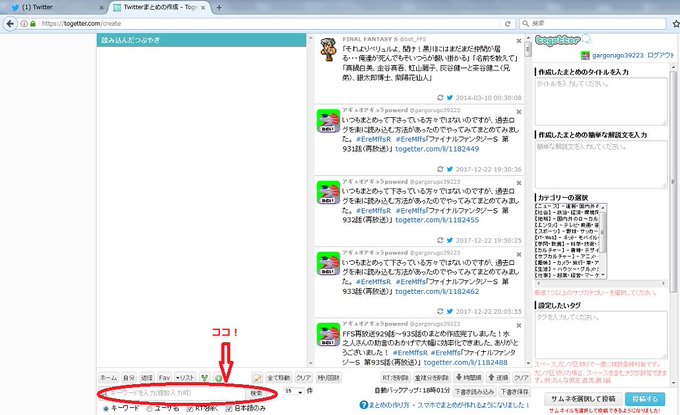Click retweet icon on 2014-03-10 tweet
680x415 pixels.
(440, 98)
